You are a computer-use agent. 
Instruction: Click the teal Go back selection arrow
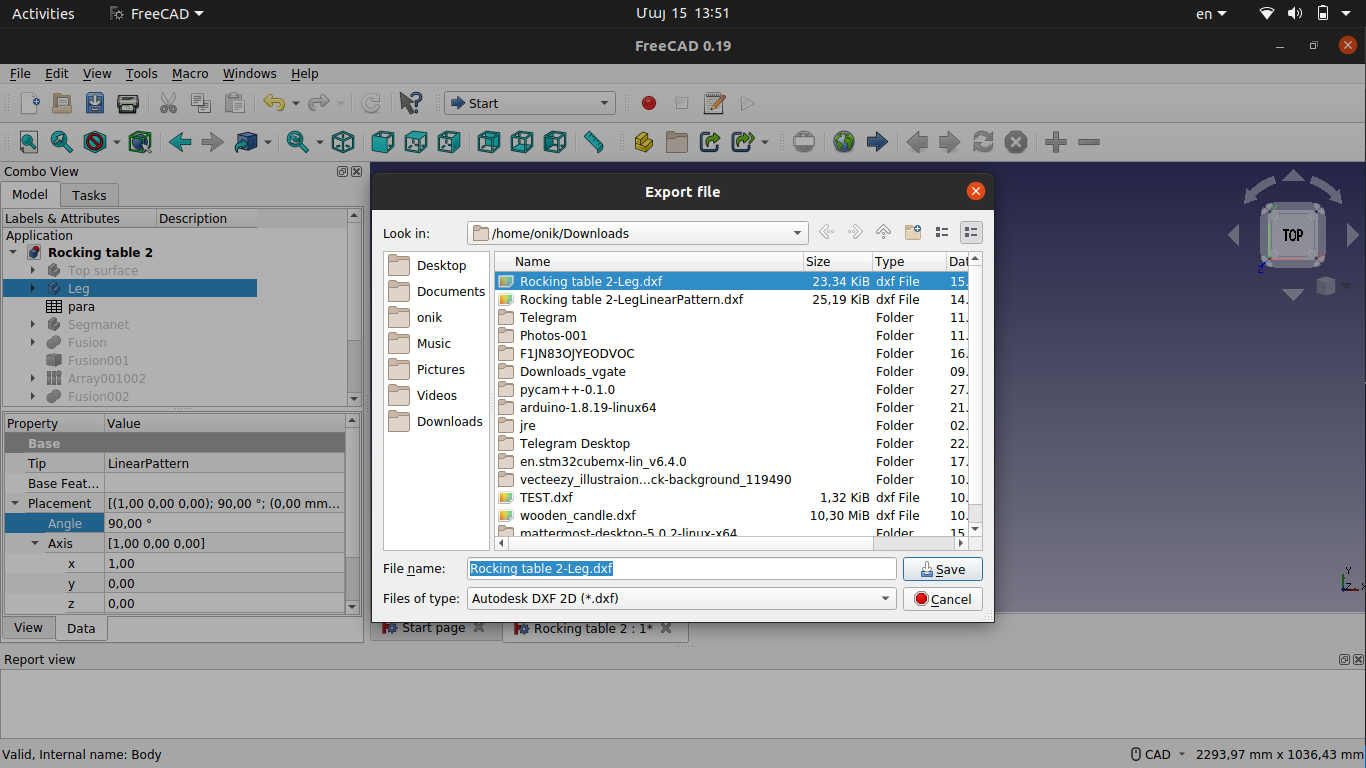click(180, 142)
